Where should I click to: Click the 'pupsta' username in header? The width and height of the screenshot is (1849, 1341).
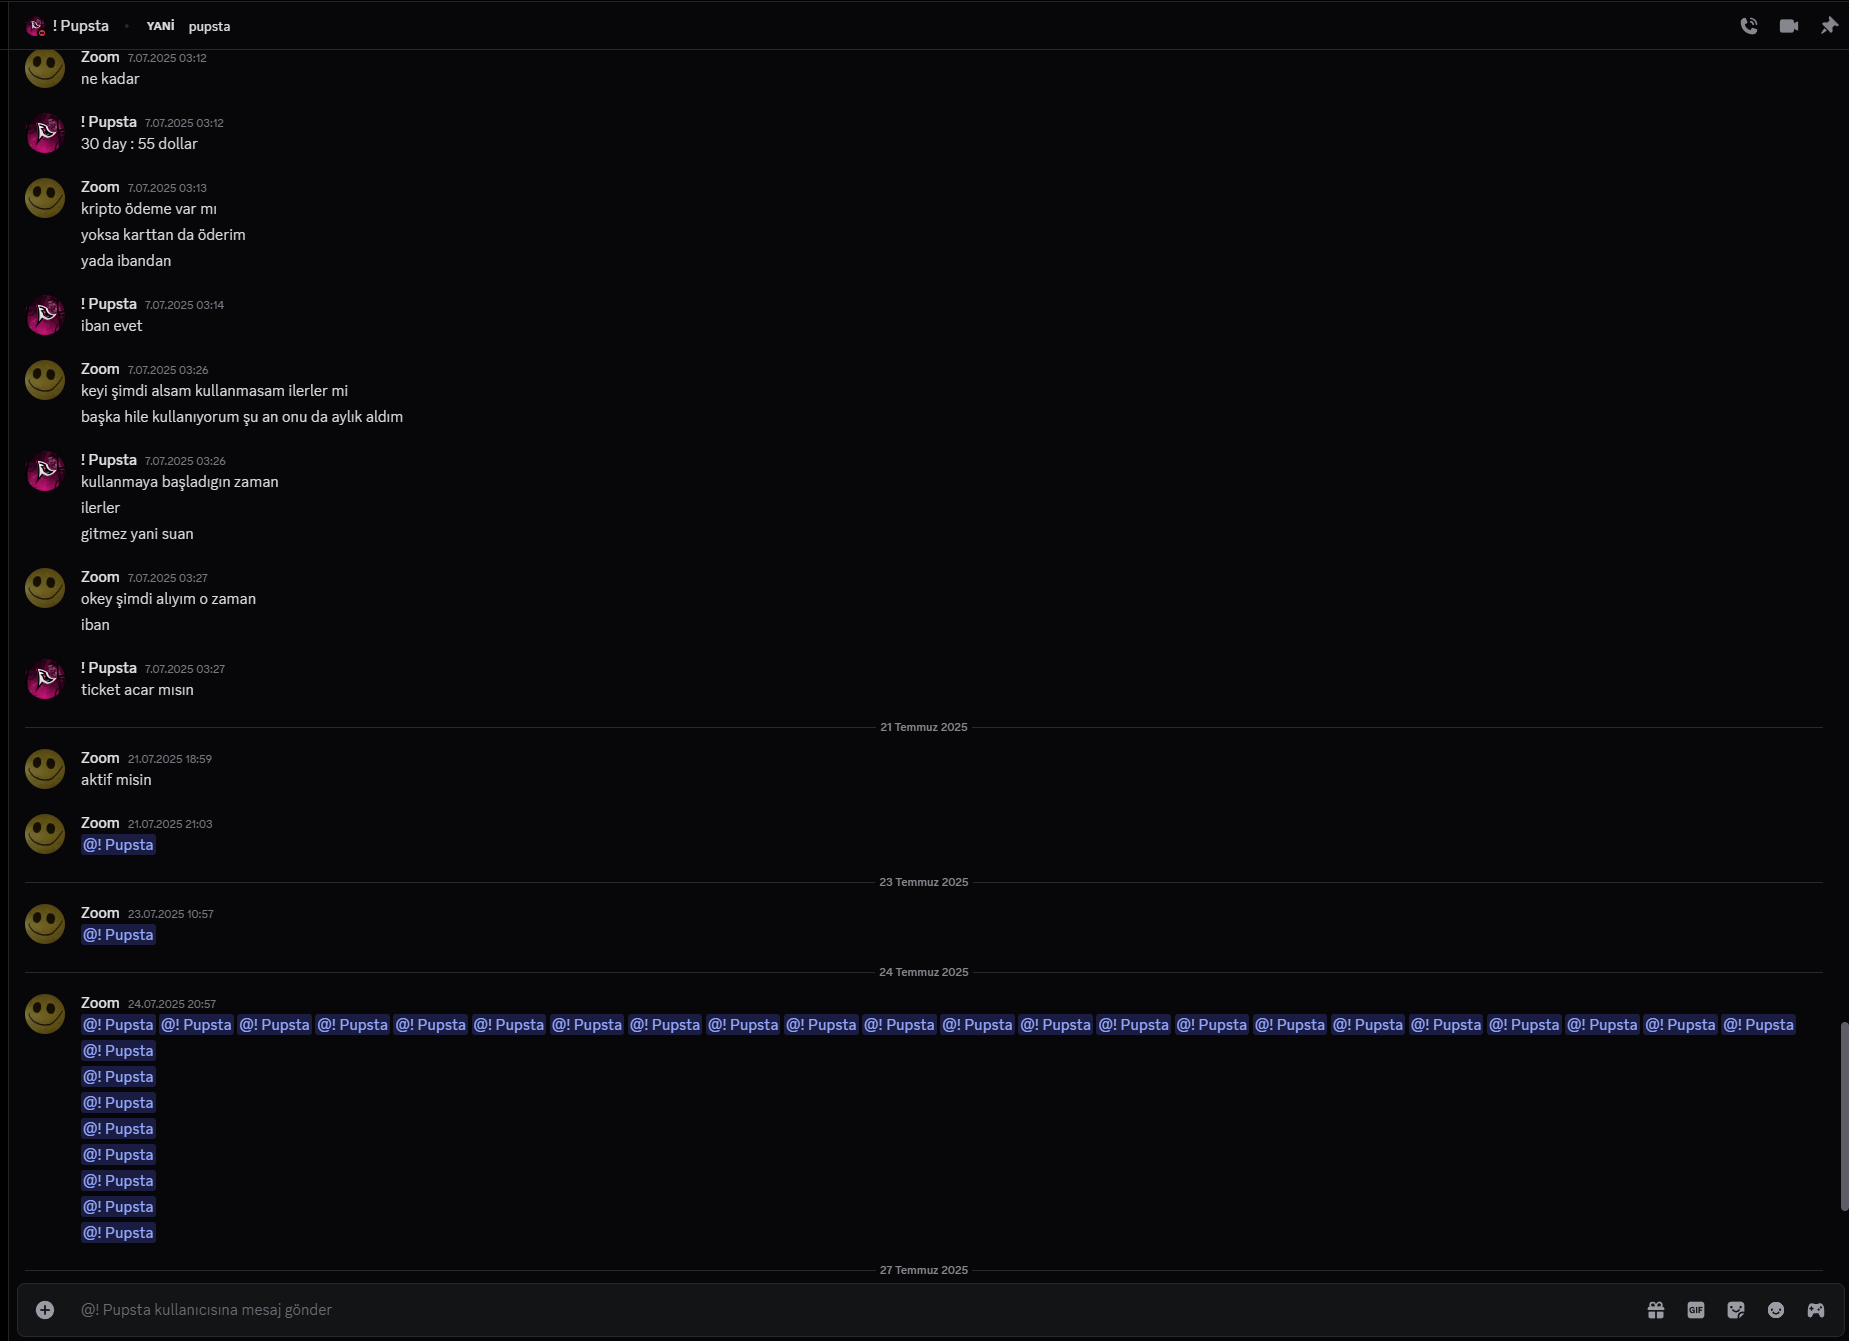[209, 26]
